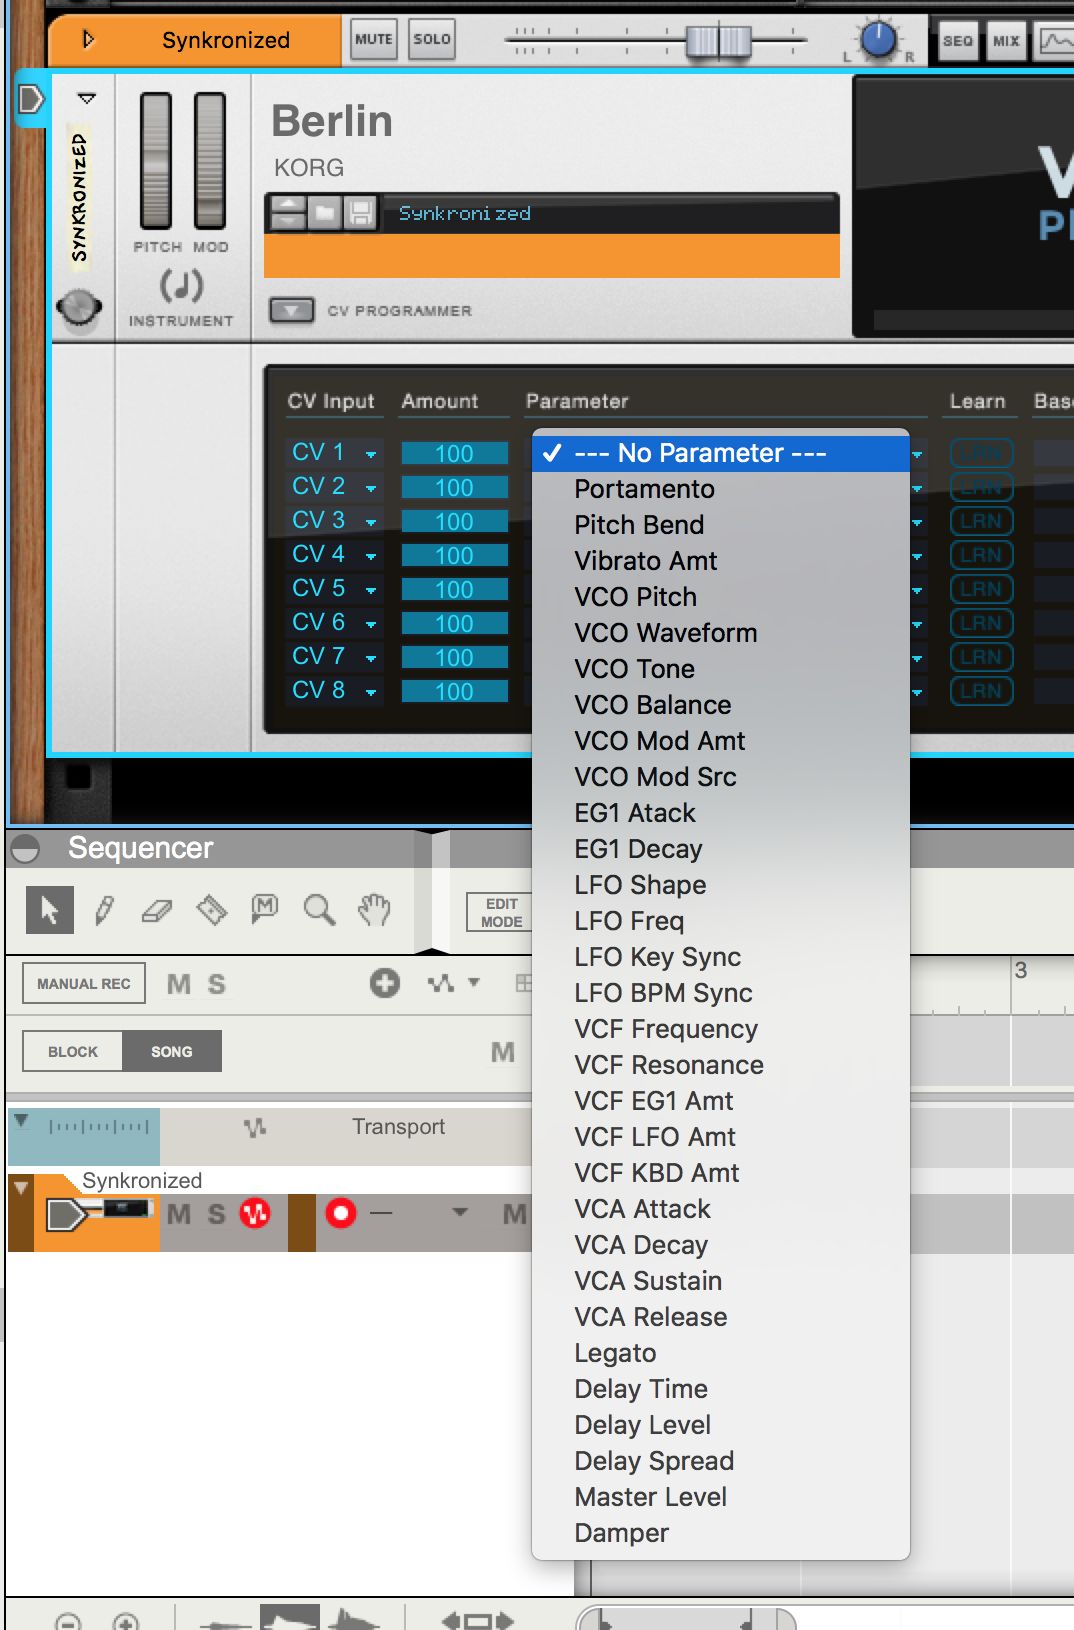Expand the CV PROGRAMMER fold arrow
Image resolution: width=1074 pixels, height=1630 pixels.
click(x=291, y=310)
